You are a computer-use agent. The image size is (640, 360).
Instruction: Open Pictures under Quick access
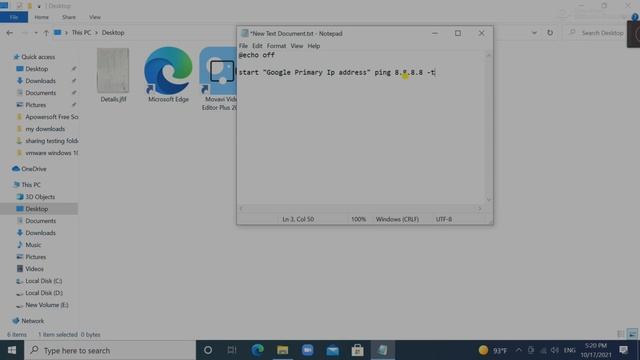pos(36,105)
